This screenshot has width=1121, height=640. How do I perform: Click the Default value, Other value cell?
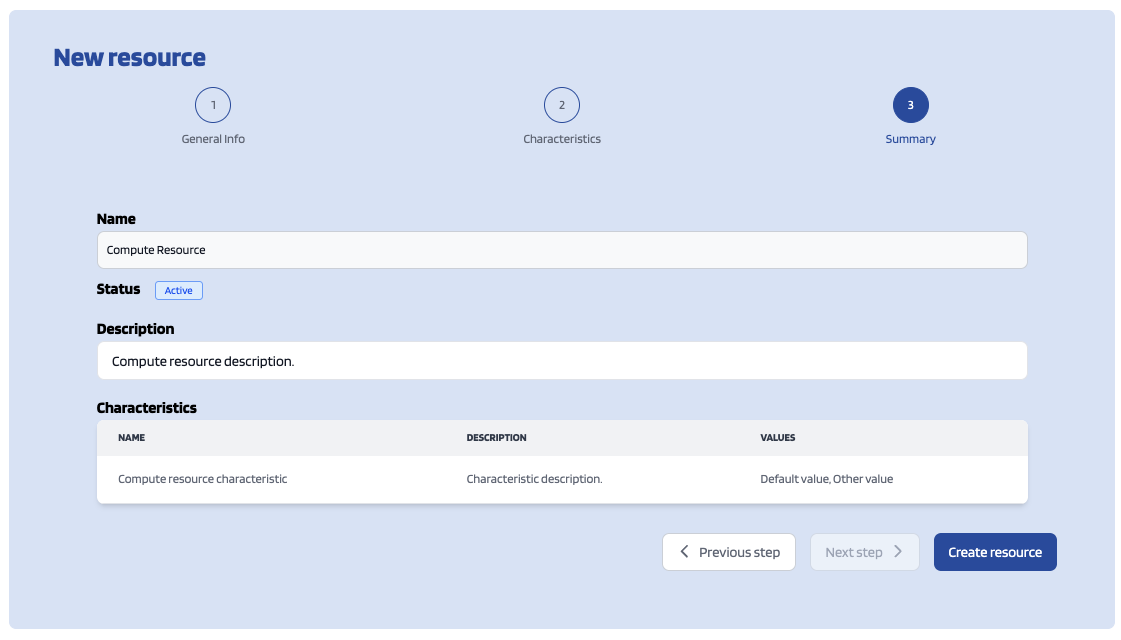click(826, 479)
